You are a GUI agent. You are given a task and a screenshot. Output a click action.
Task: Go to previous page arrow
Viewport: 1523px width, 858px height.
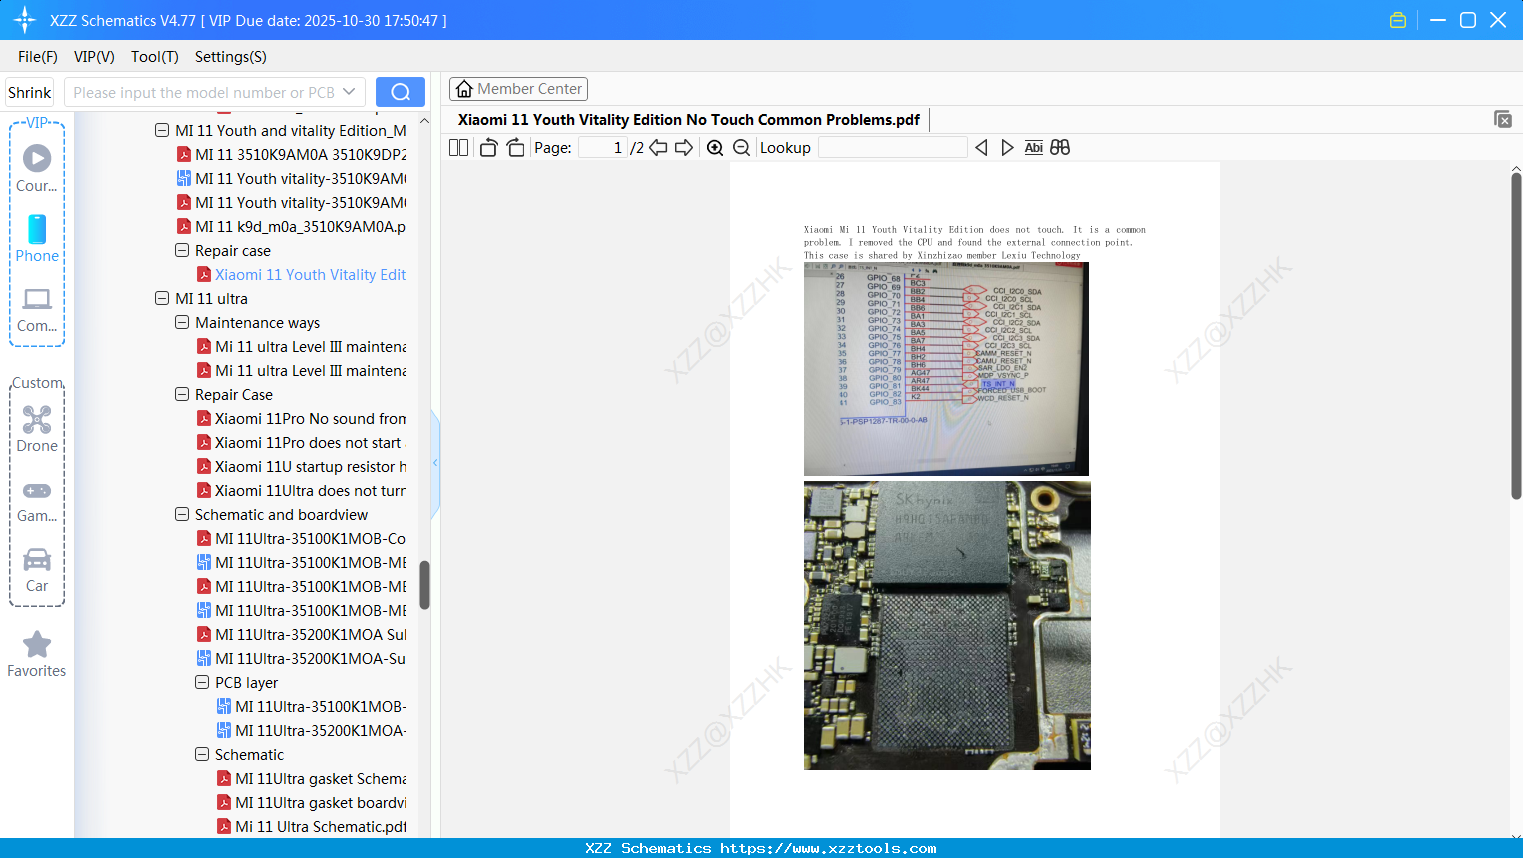pos(658,147)
